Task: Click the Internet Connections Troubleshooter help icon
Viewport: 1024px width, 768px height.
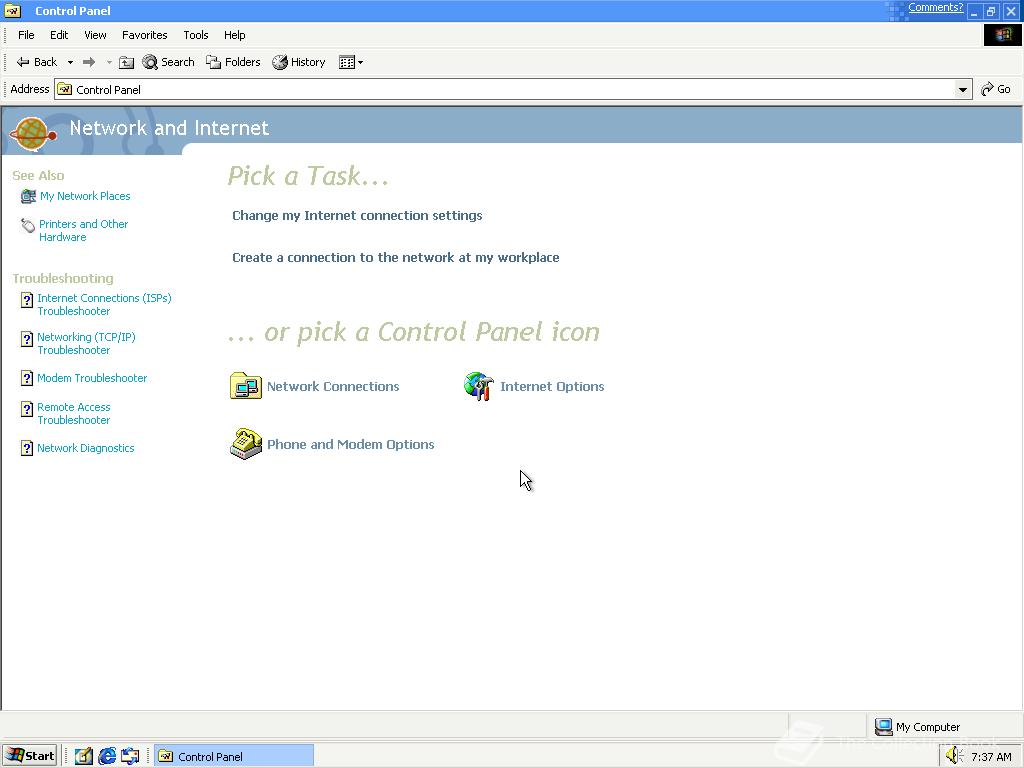Action: click(27, 300)
